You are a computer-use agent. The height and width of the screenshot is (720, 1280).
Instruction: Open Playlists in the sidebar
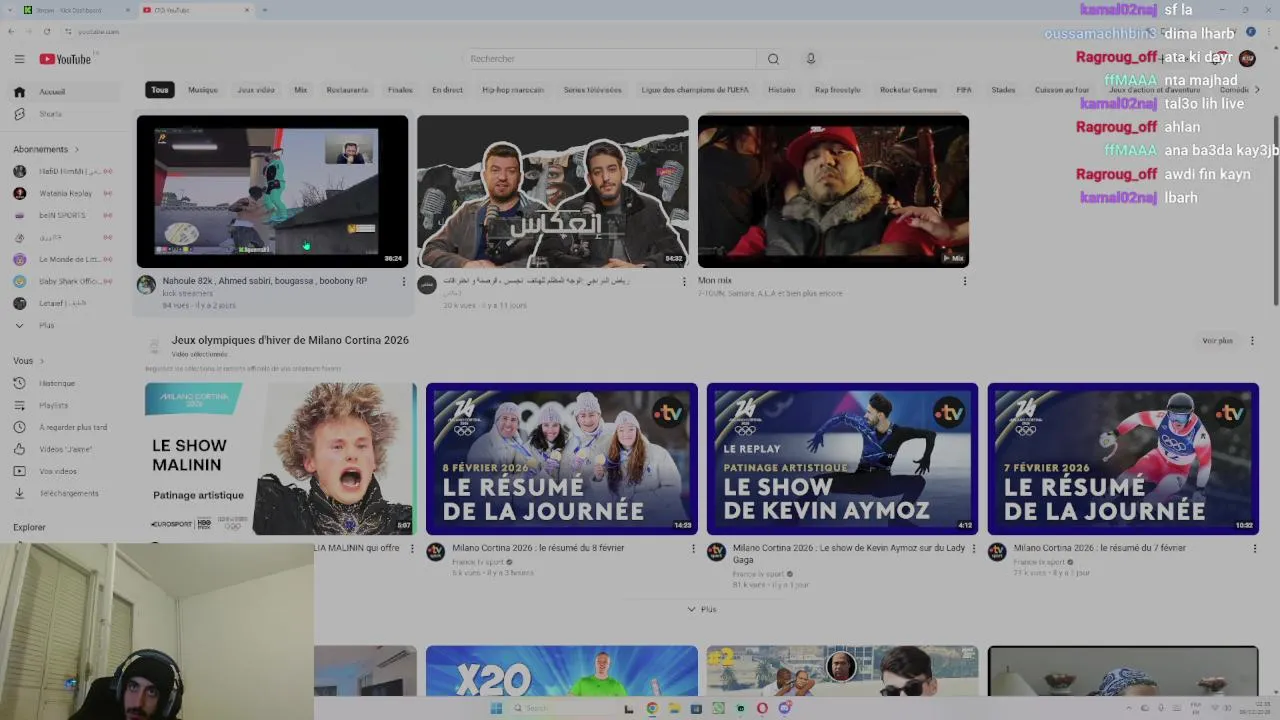66,405
